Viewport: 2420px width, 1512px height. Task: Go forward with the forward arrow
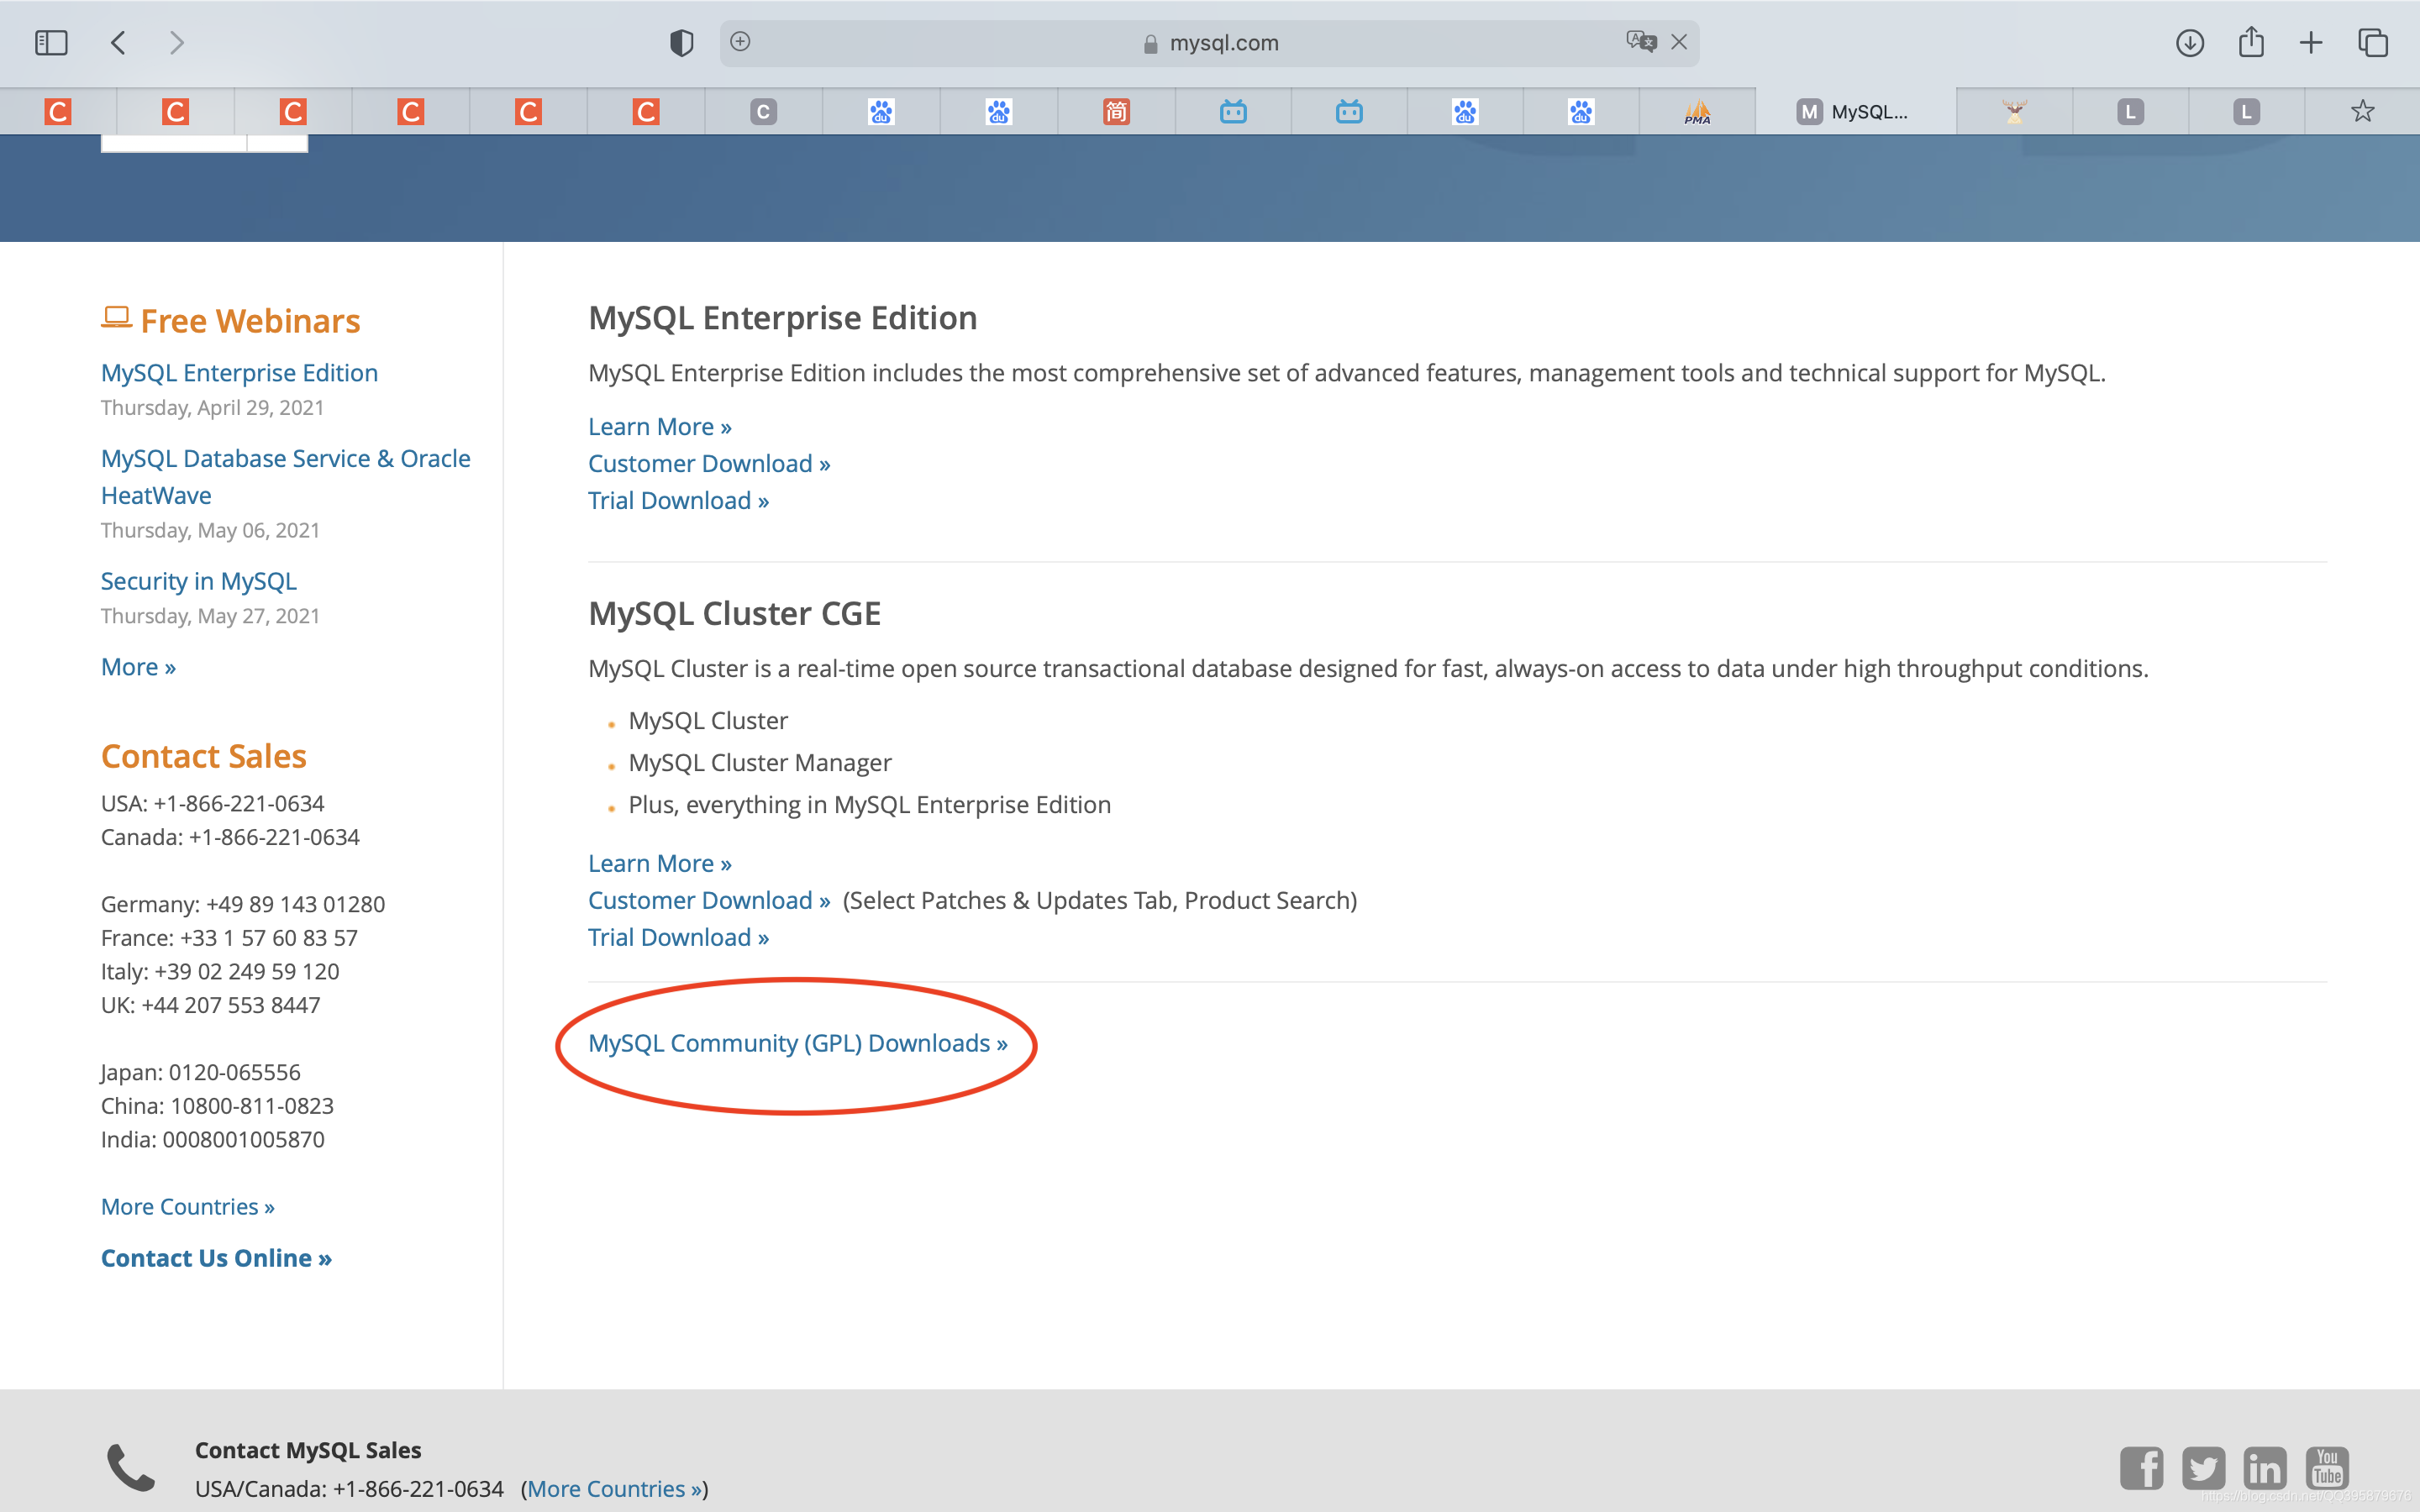pos(177,43)
